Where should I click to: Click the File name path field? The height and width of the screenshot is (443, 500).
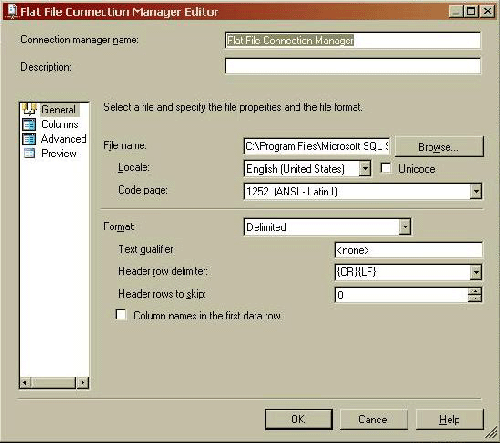(x=317, y=146)
